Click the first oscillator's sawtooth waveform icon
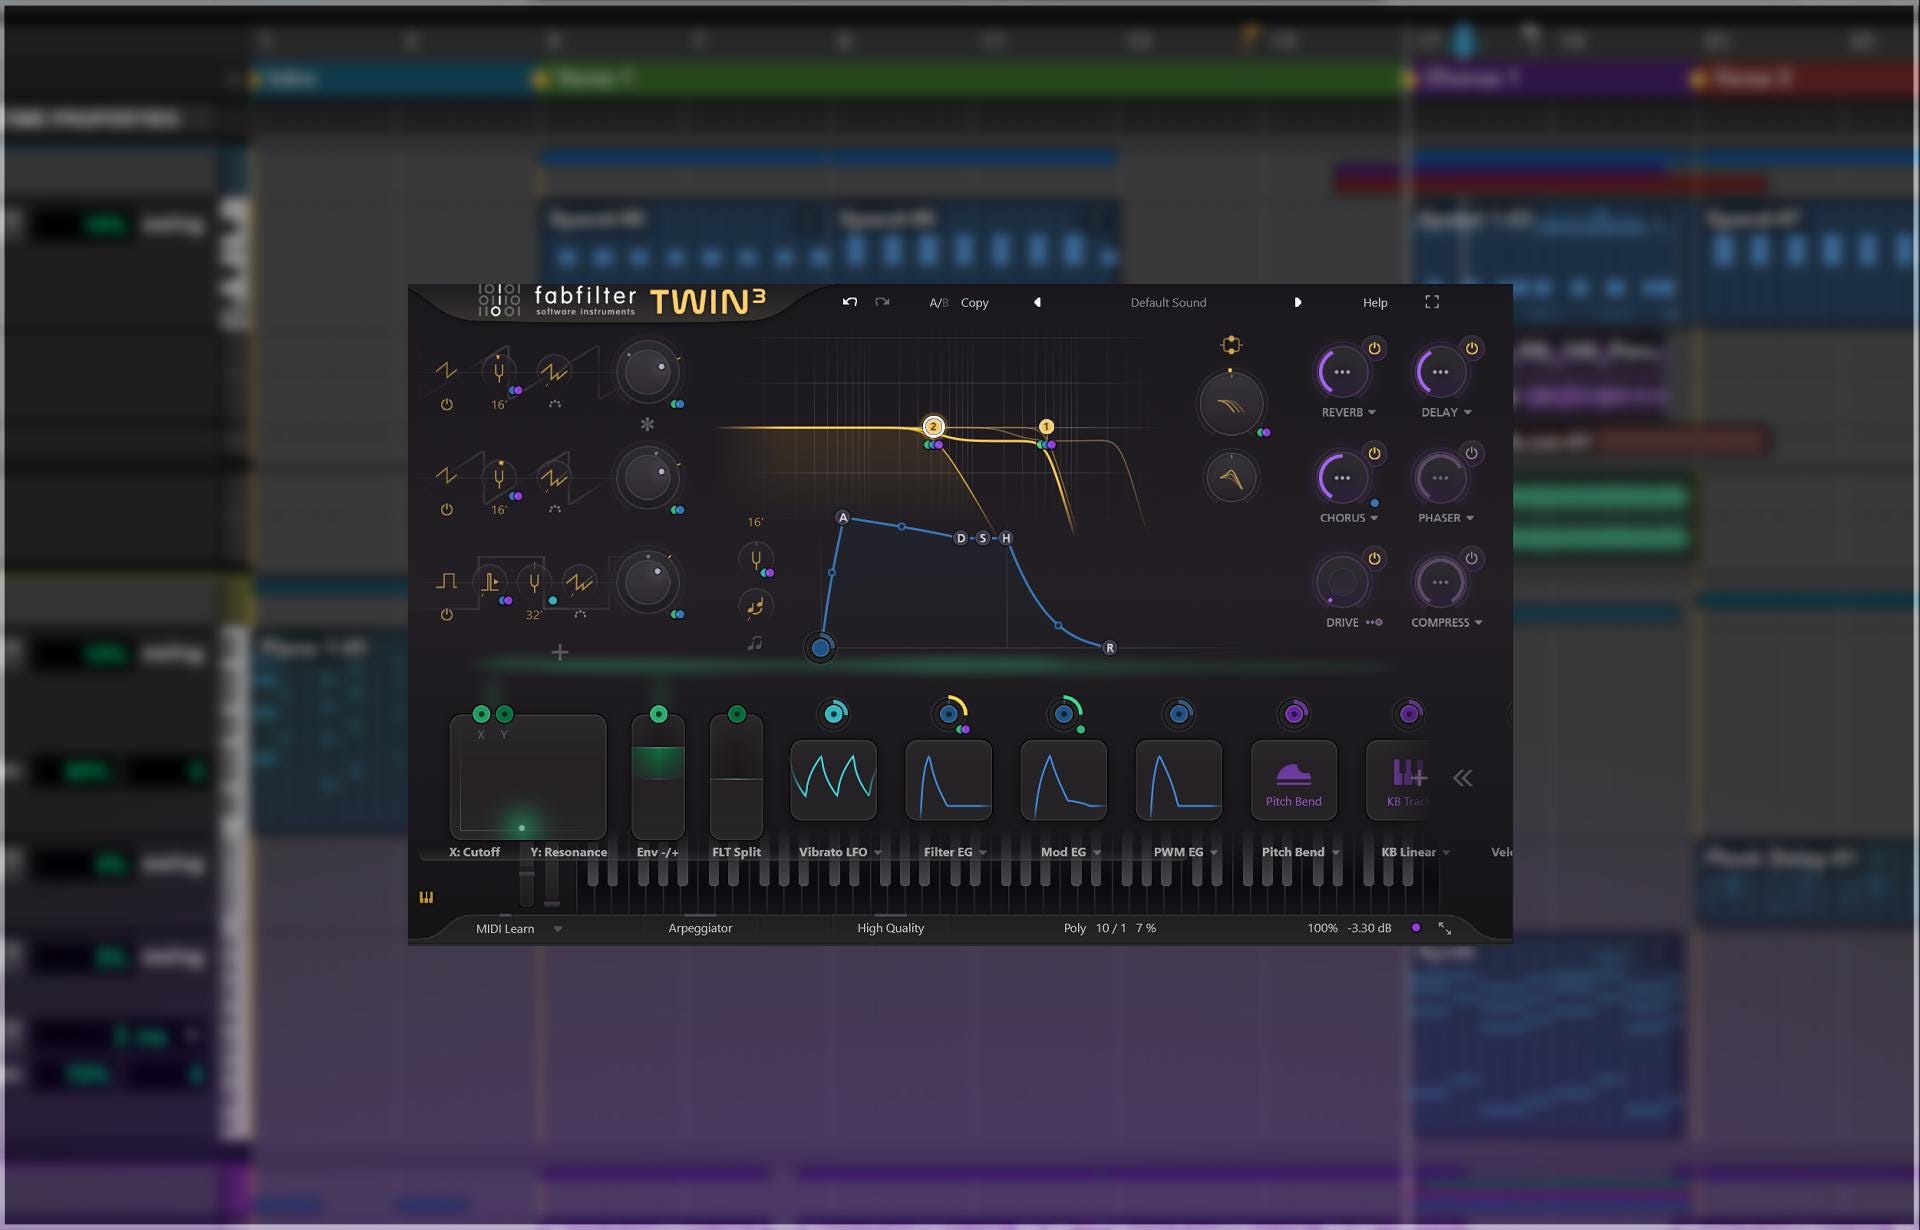 (446, 371)
